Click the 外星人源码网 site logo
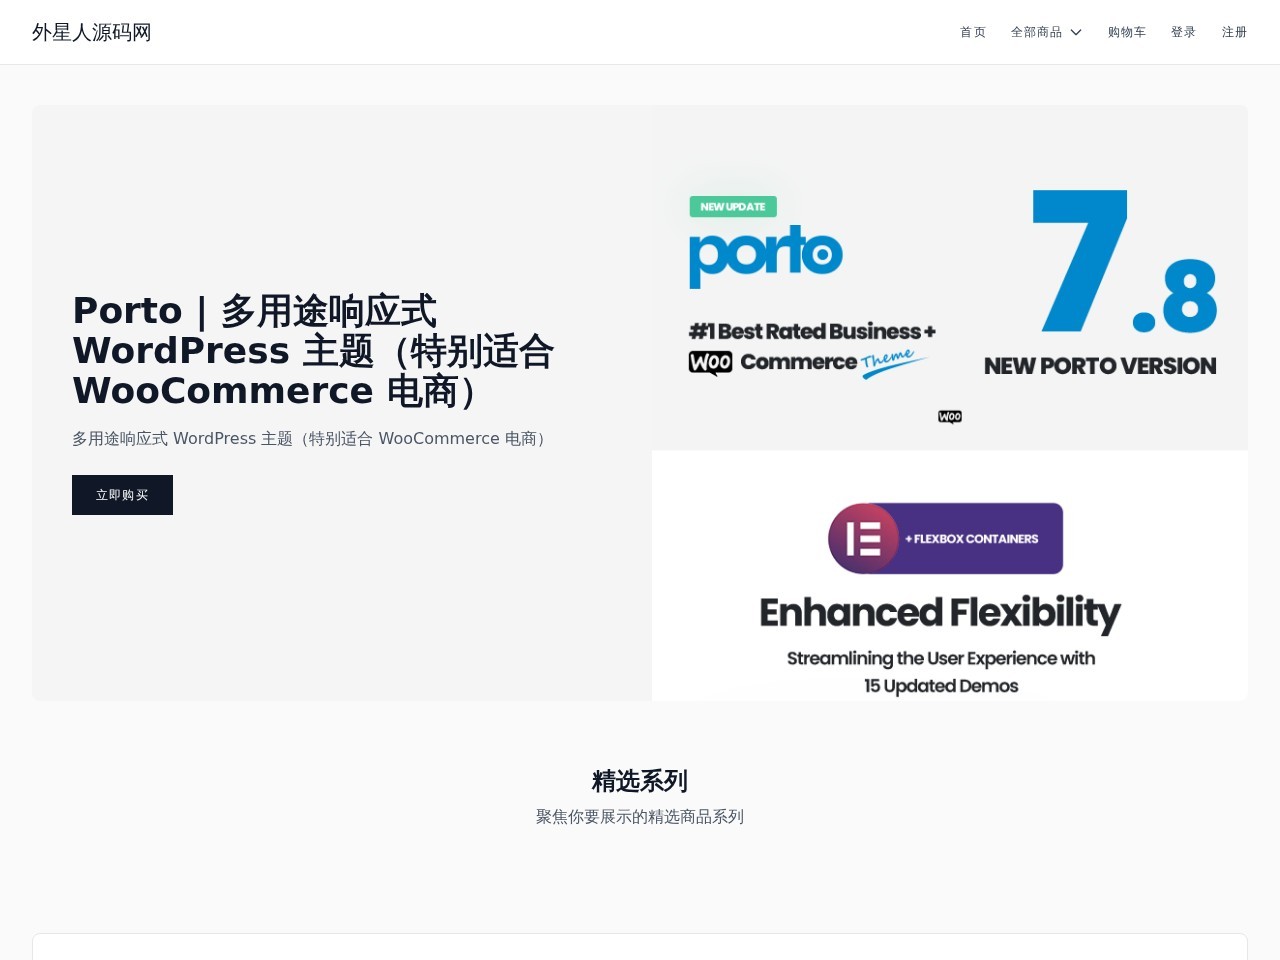1280x960 pixels. (92, 32)
